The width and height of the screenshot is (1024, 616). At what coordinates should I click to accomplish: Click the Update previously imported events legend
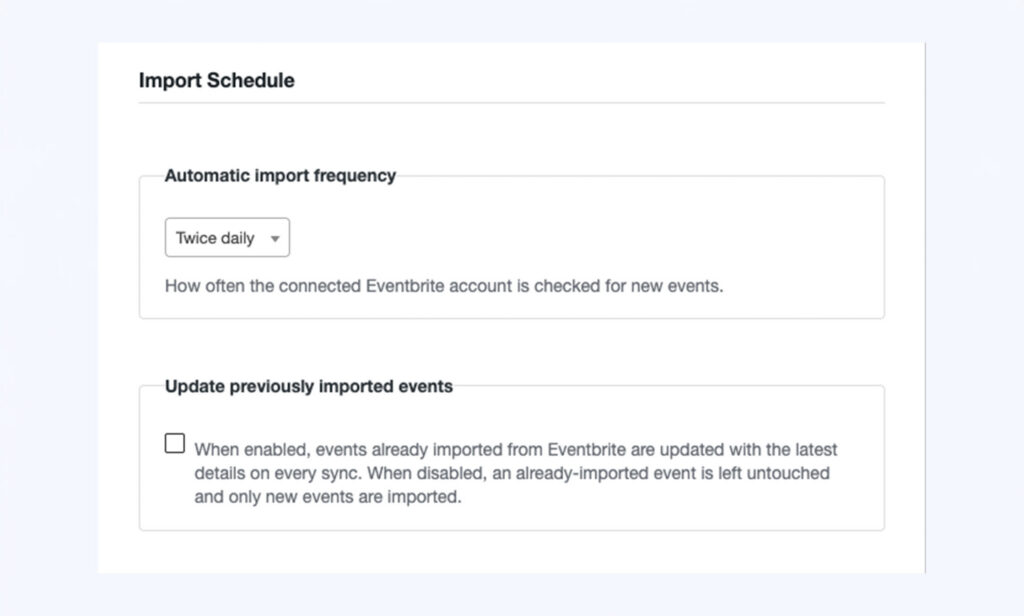(308, 386)
